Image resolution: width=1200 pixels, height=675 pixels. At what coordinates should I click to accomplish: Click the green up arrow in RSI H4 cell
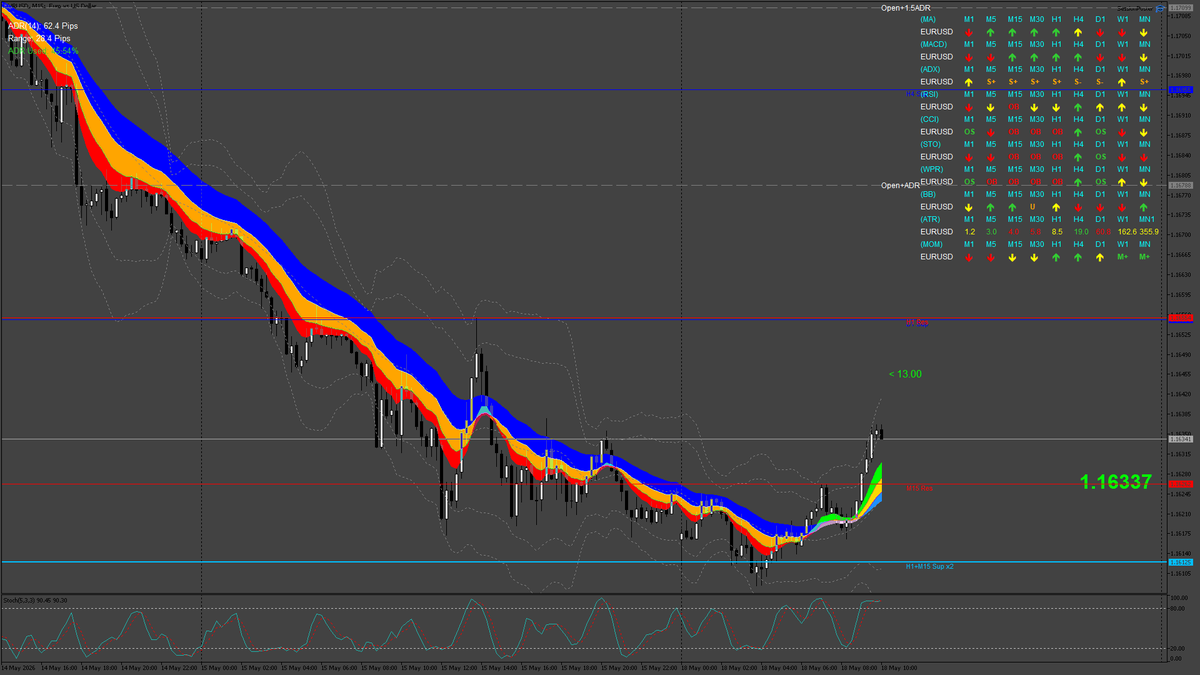pyautogui.click(x=1079, y=107)
